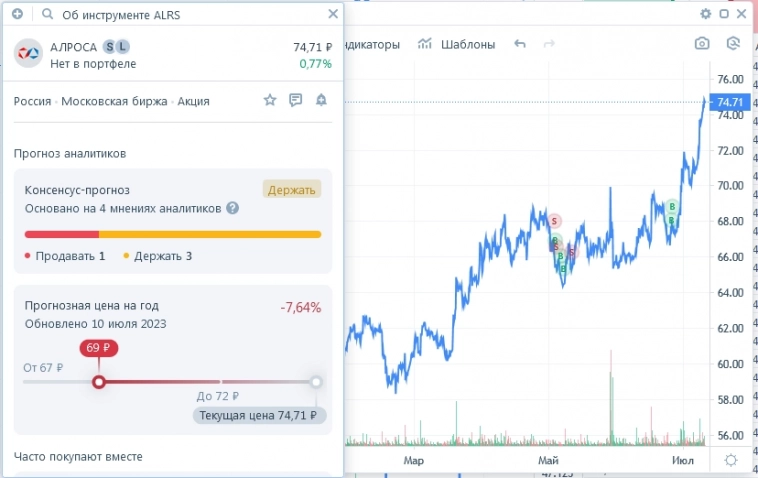758x478 pixels.
Task: Open the notes comment icon
Action: (295, 100)
